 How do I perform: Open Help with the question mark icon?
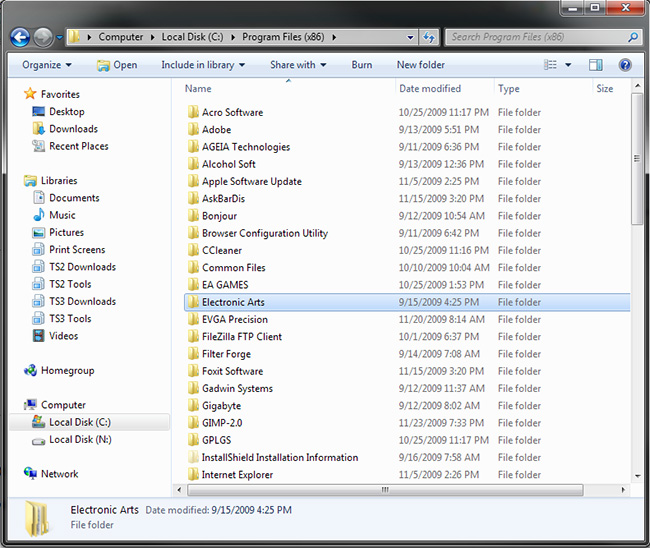(x=625, y=65)
